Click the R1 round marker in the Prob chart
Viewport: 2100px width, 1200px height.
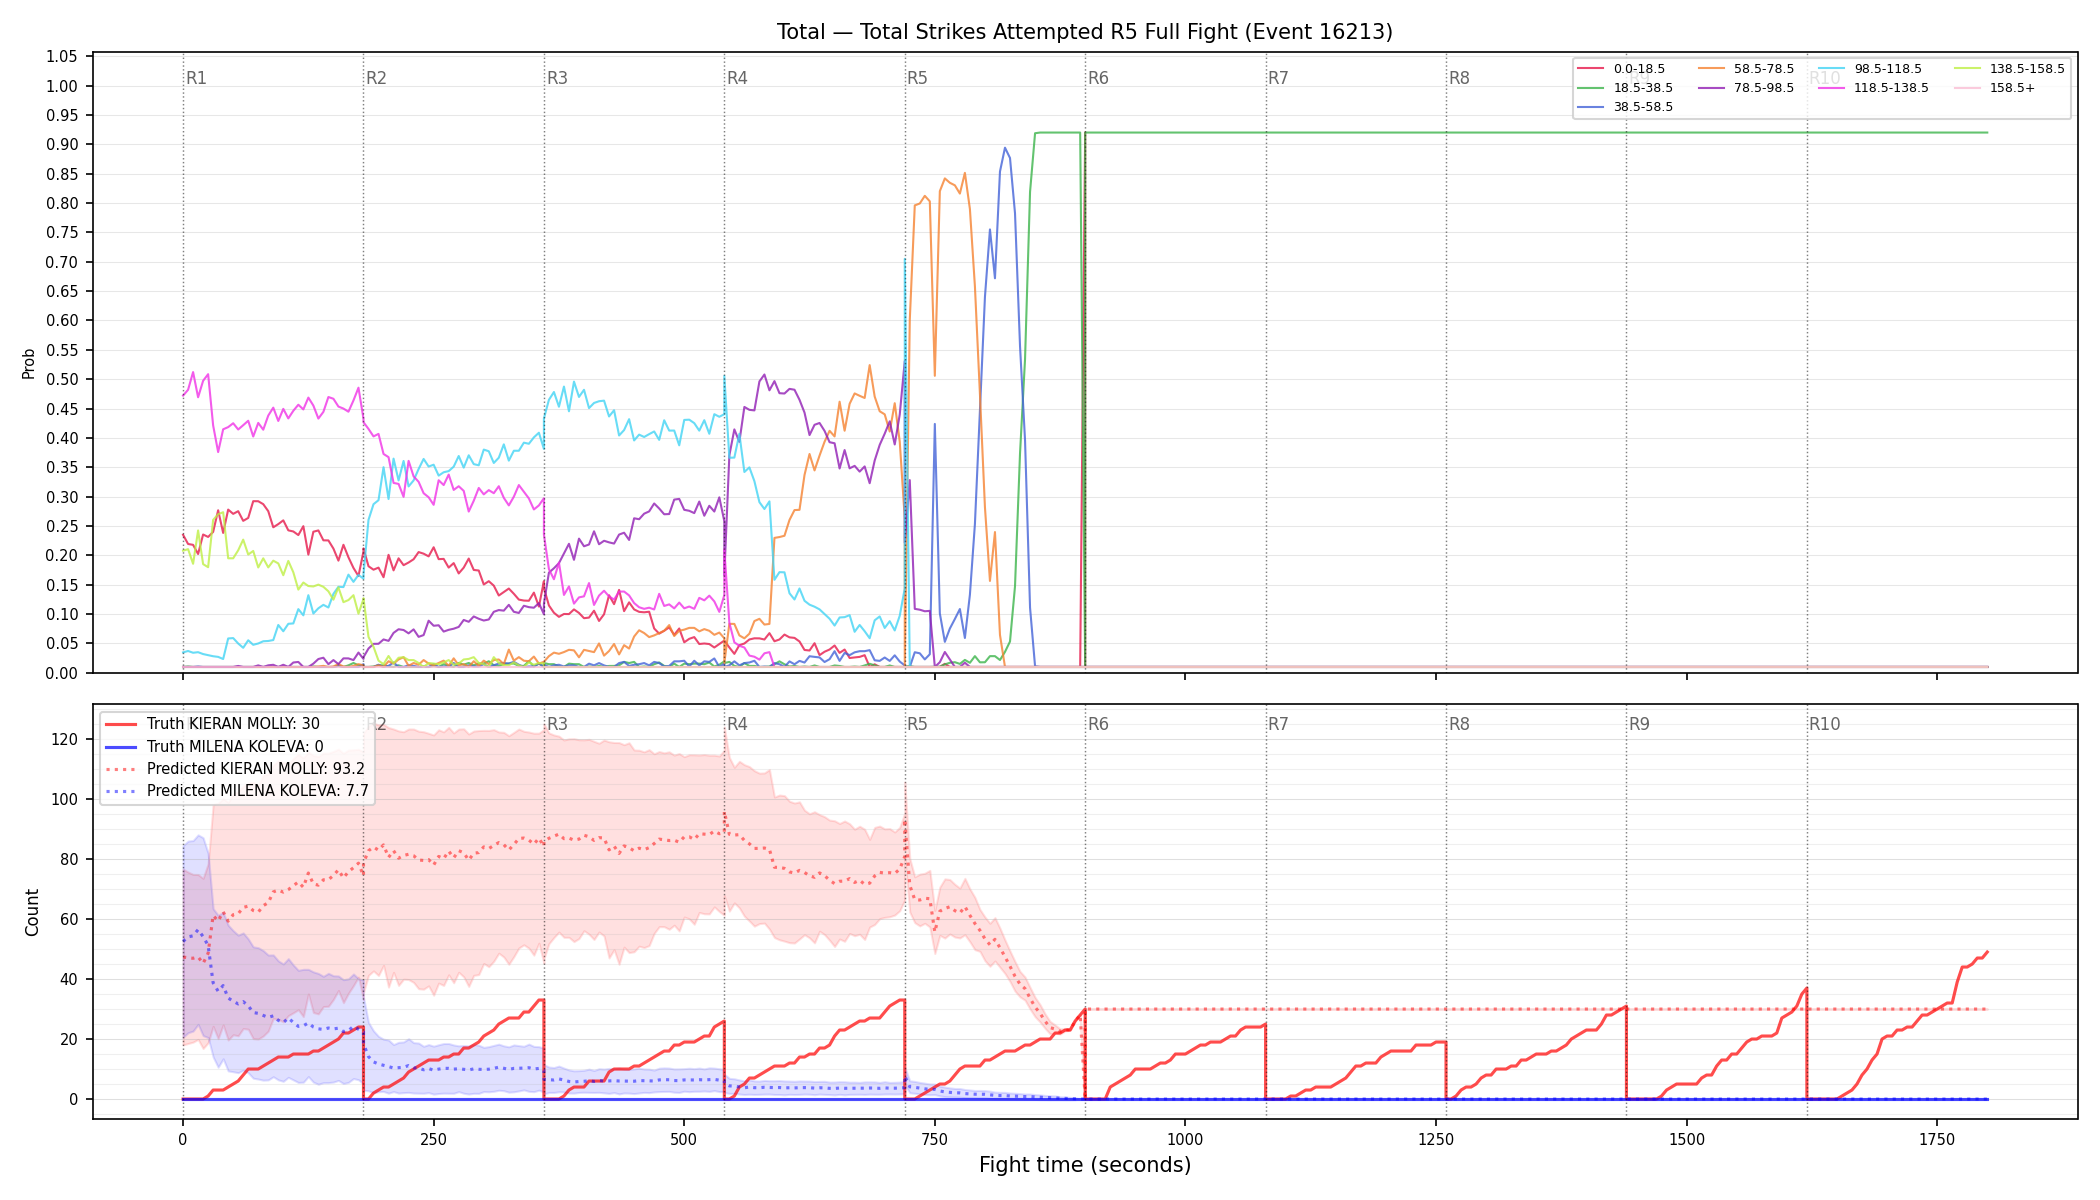point(196,78)
